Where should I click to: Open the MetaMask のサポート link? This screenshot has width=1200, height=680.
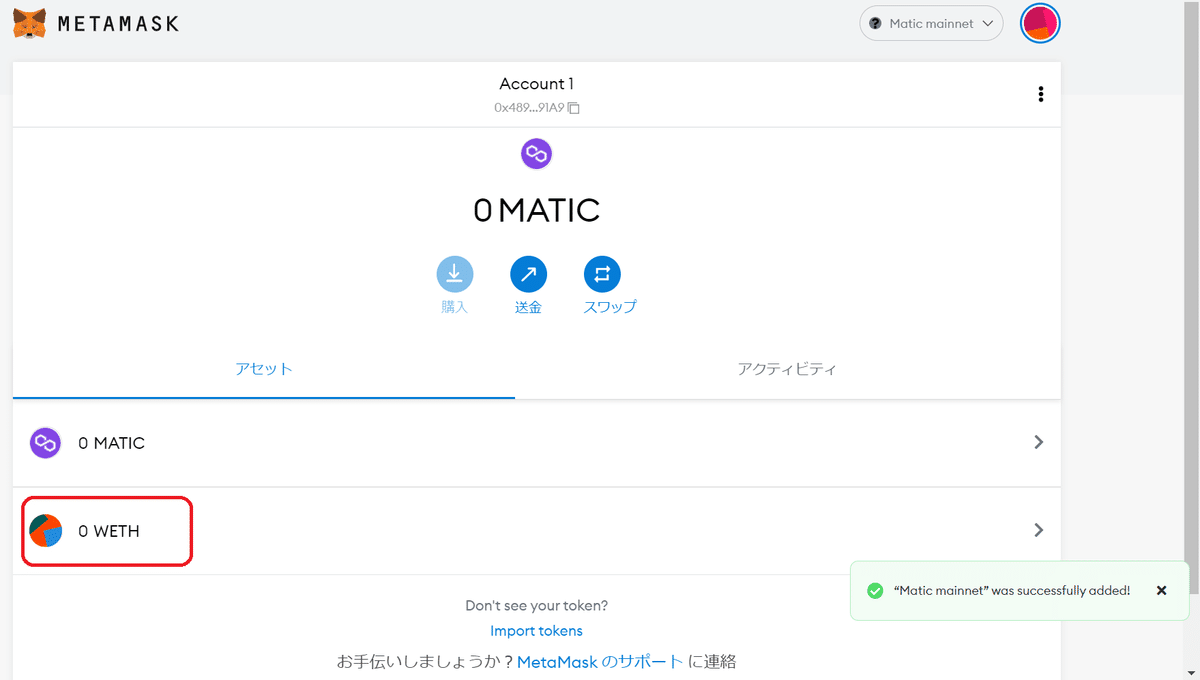click(600, 662)
